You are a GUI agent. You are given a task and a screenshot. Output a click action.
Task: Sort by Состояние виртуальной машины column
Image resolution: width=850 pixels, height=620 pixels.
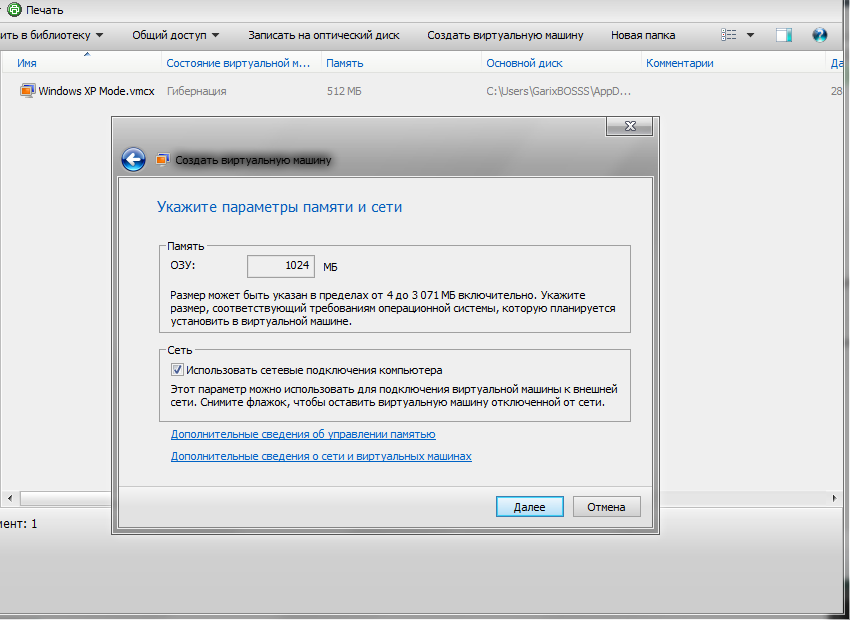[241, 63]
